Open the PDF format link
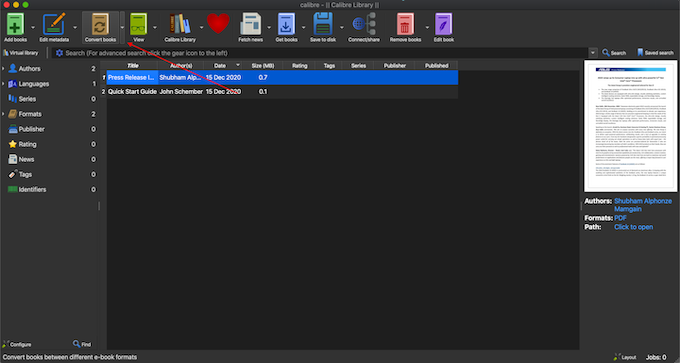This screenshot has width=680, height=363. coord(620,218)
